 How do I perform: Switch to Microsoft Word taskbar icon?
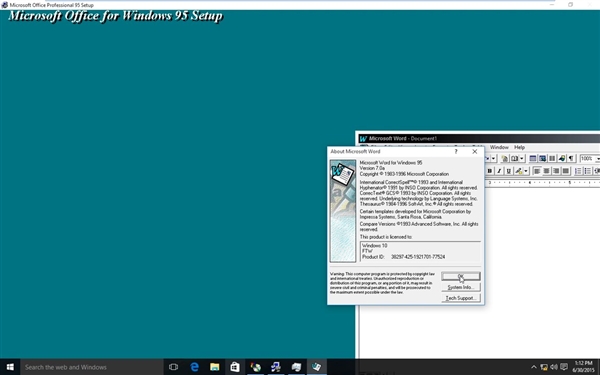pyautogui.click(x=316, y=367)
